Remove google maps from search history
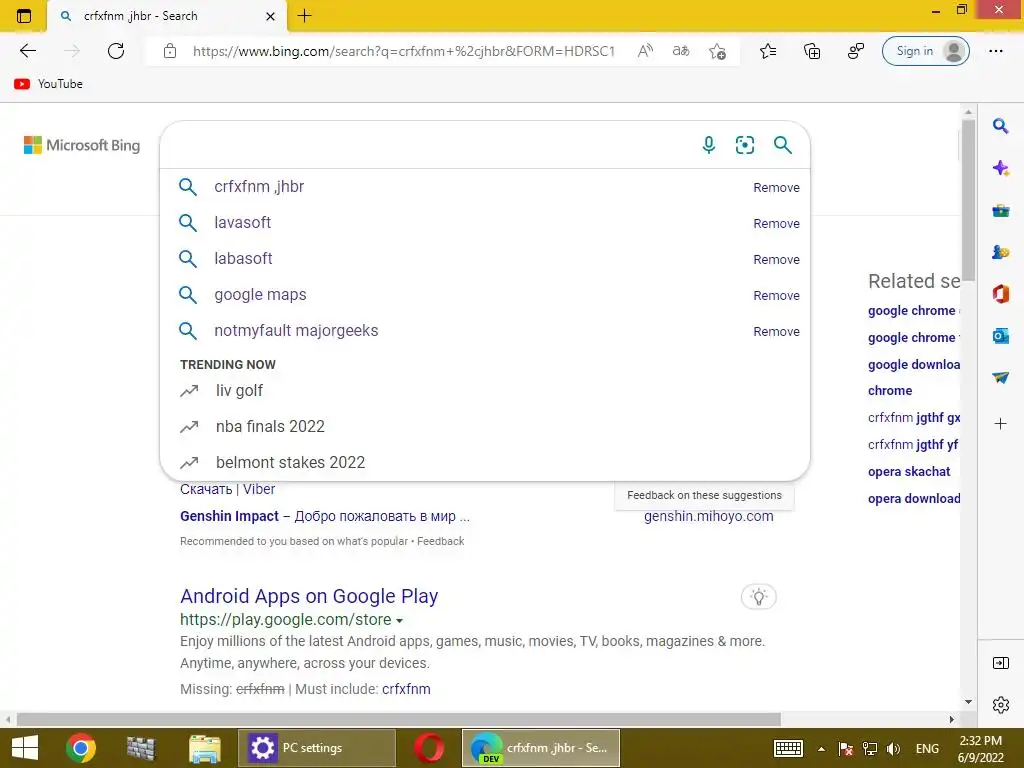This screenshot has height=768, width=1024. coord(776,295)
